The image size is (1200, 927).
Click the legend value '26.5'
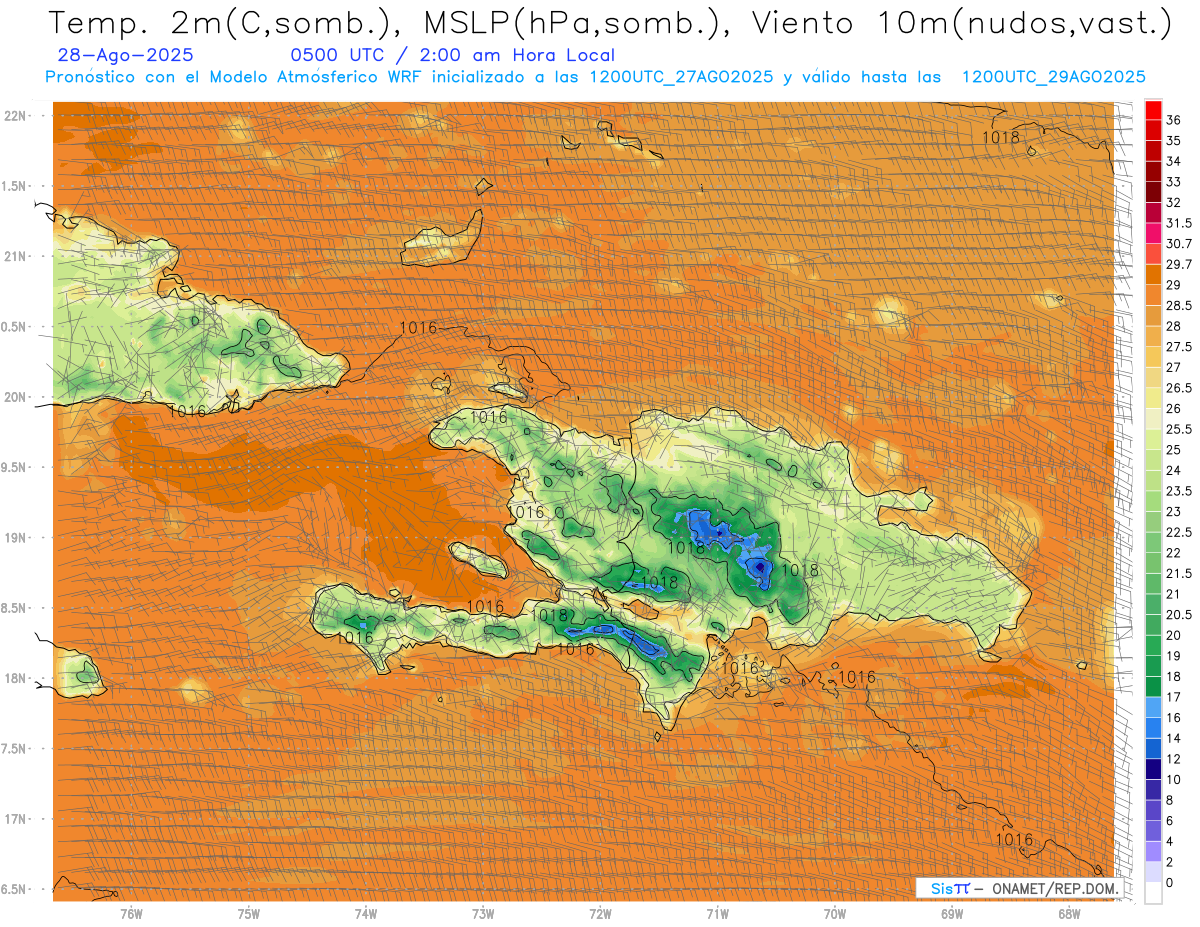[x=1179, y=388]
